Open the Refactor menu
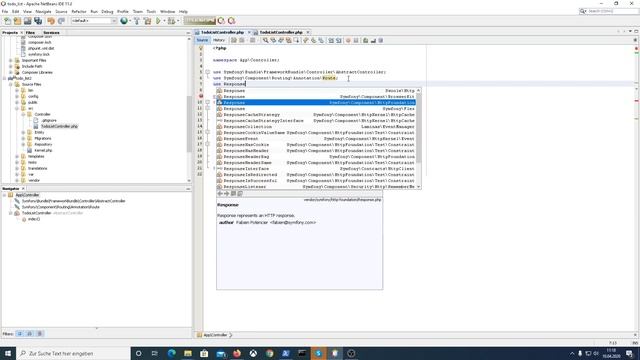 (x=79, y=11)
